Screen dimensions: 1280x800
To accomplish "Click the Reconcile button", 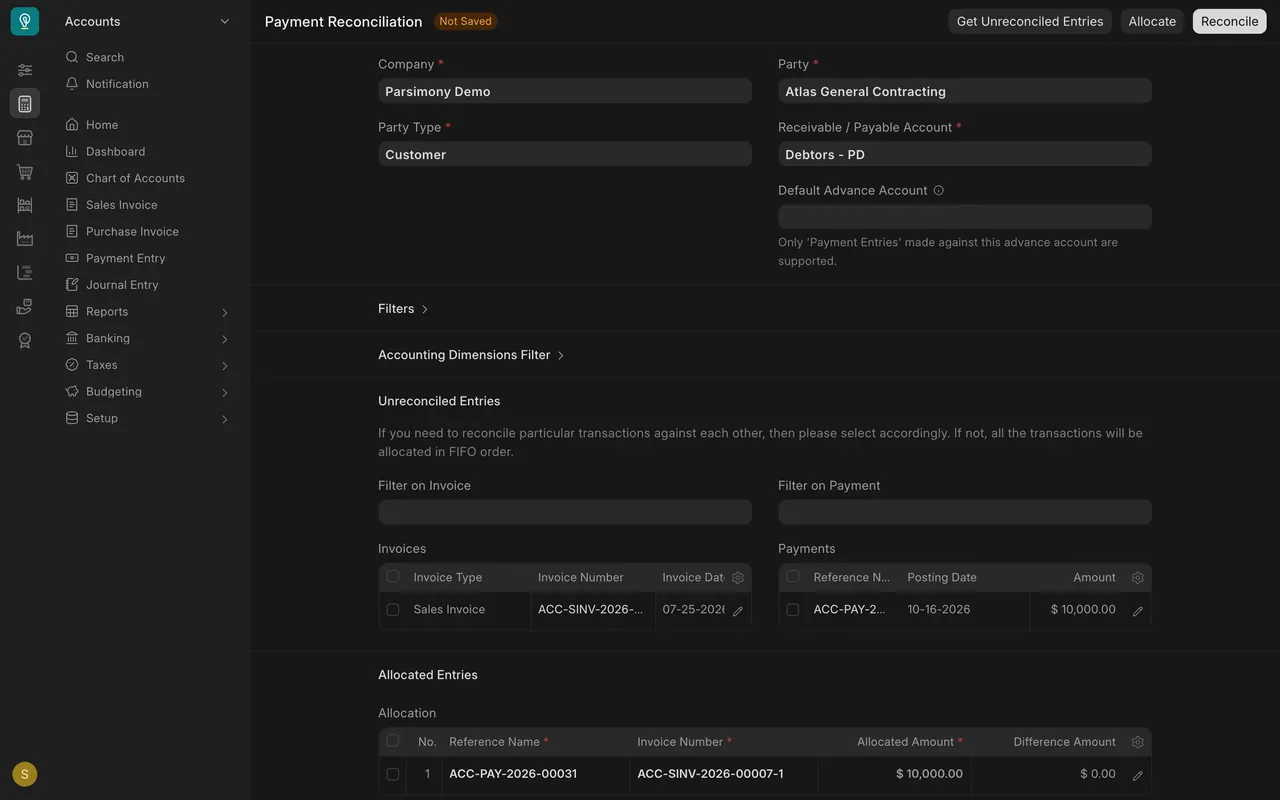I will pyautogui.click(x=1230, y=21).
